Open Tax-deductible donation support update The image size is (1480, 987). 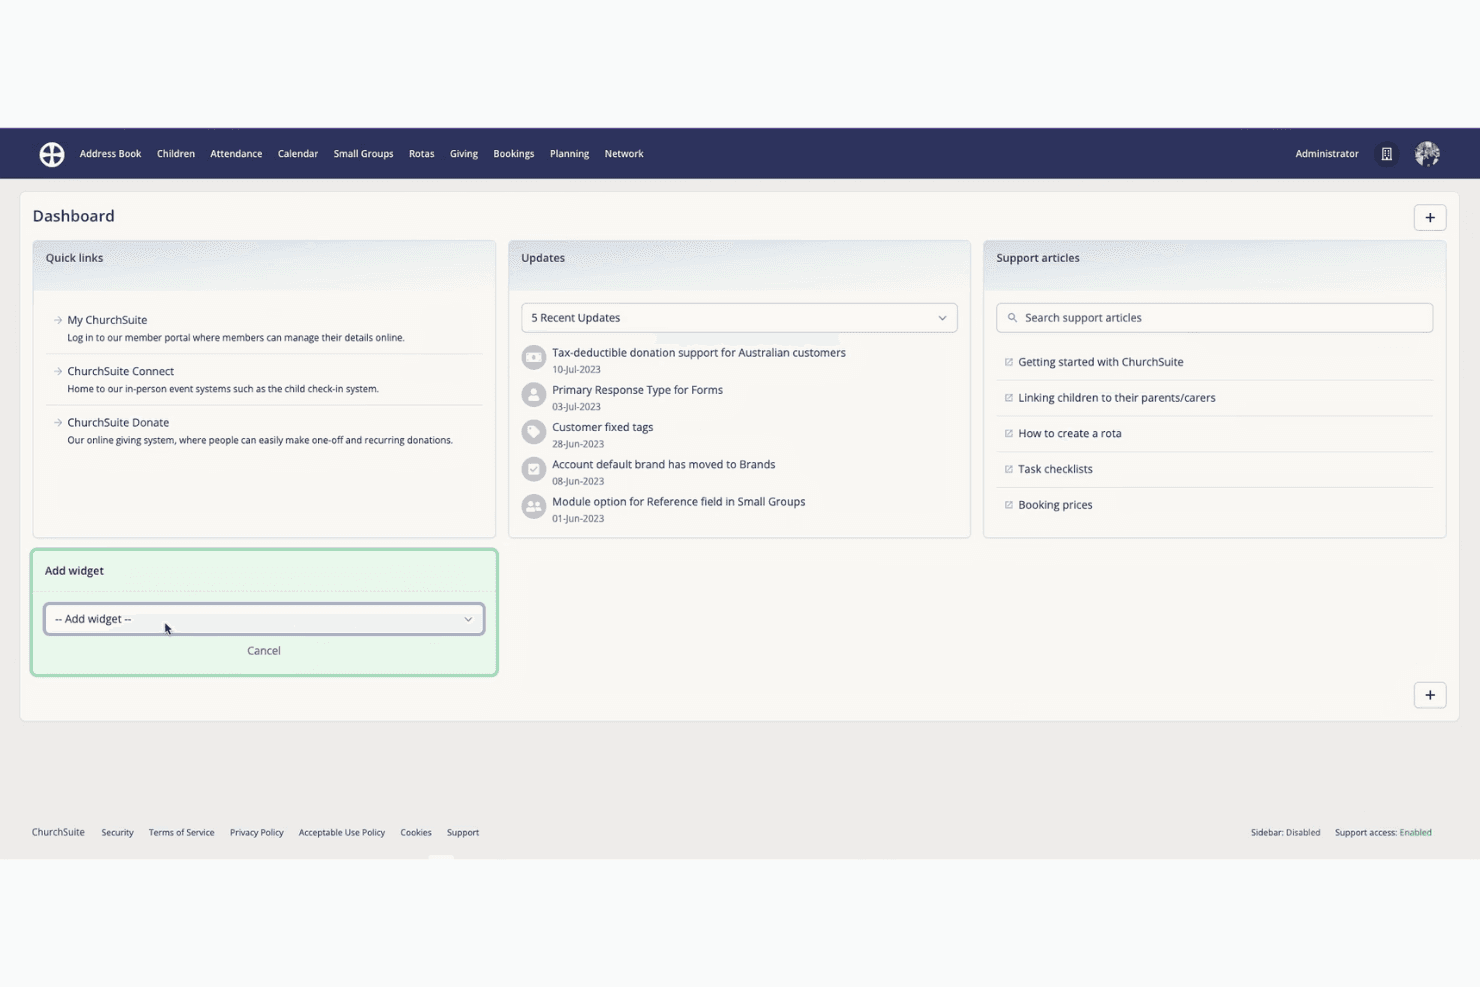[699, 353]
